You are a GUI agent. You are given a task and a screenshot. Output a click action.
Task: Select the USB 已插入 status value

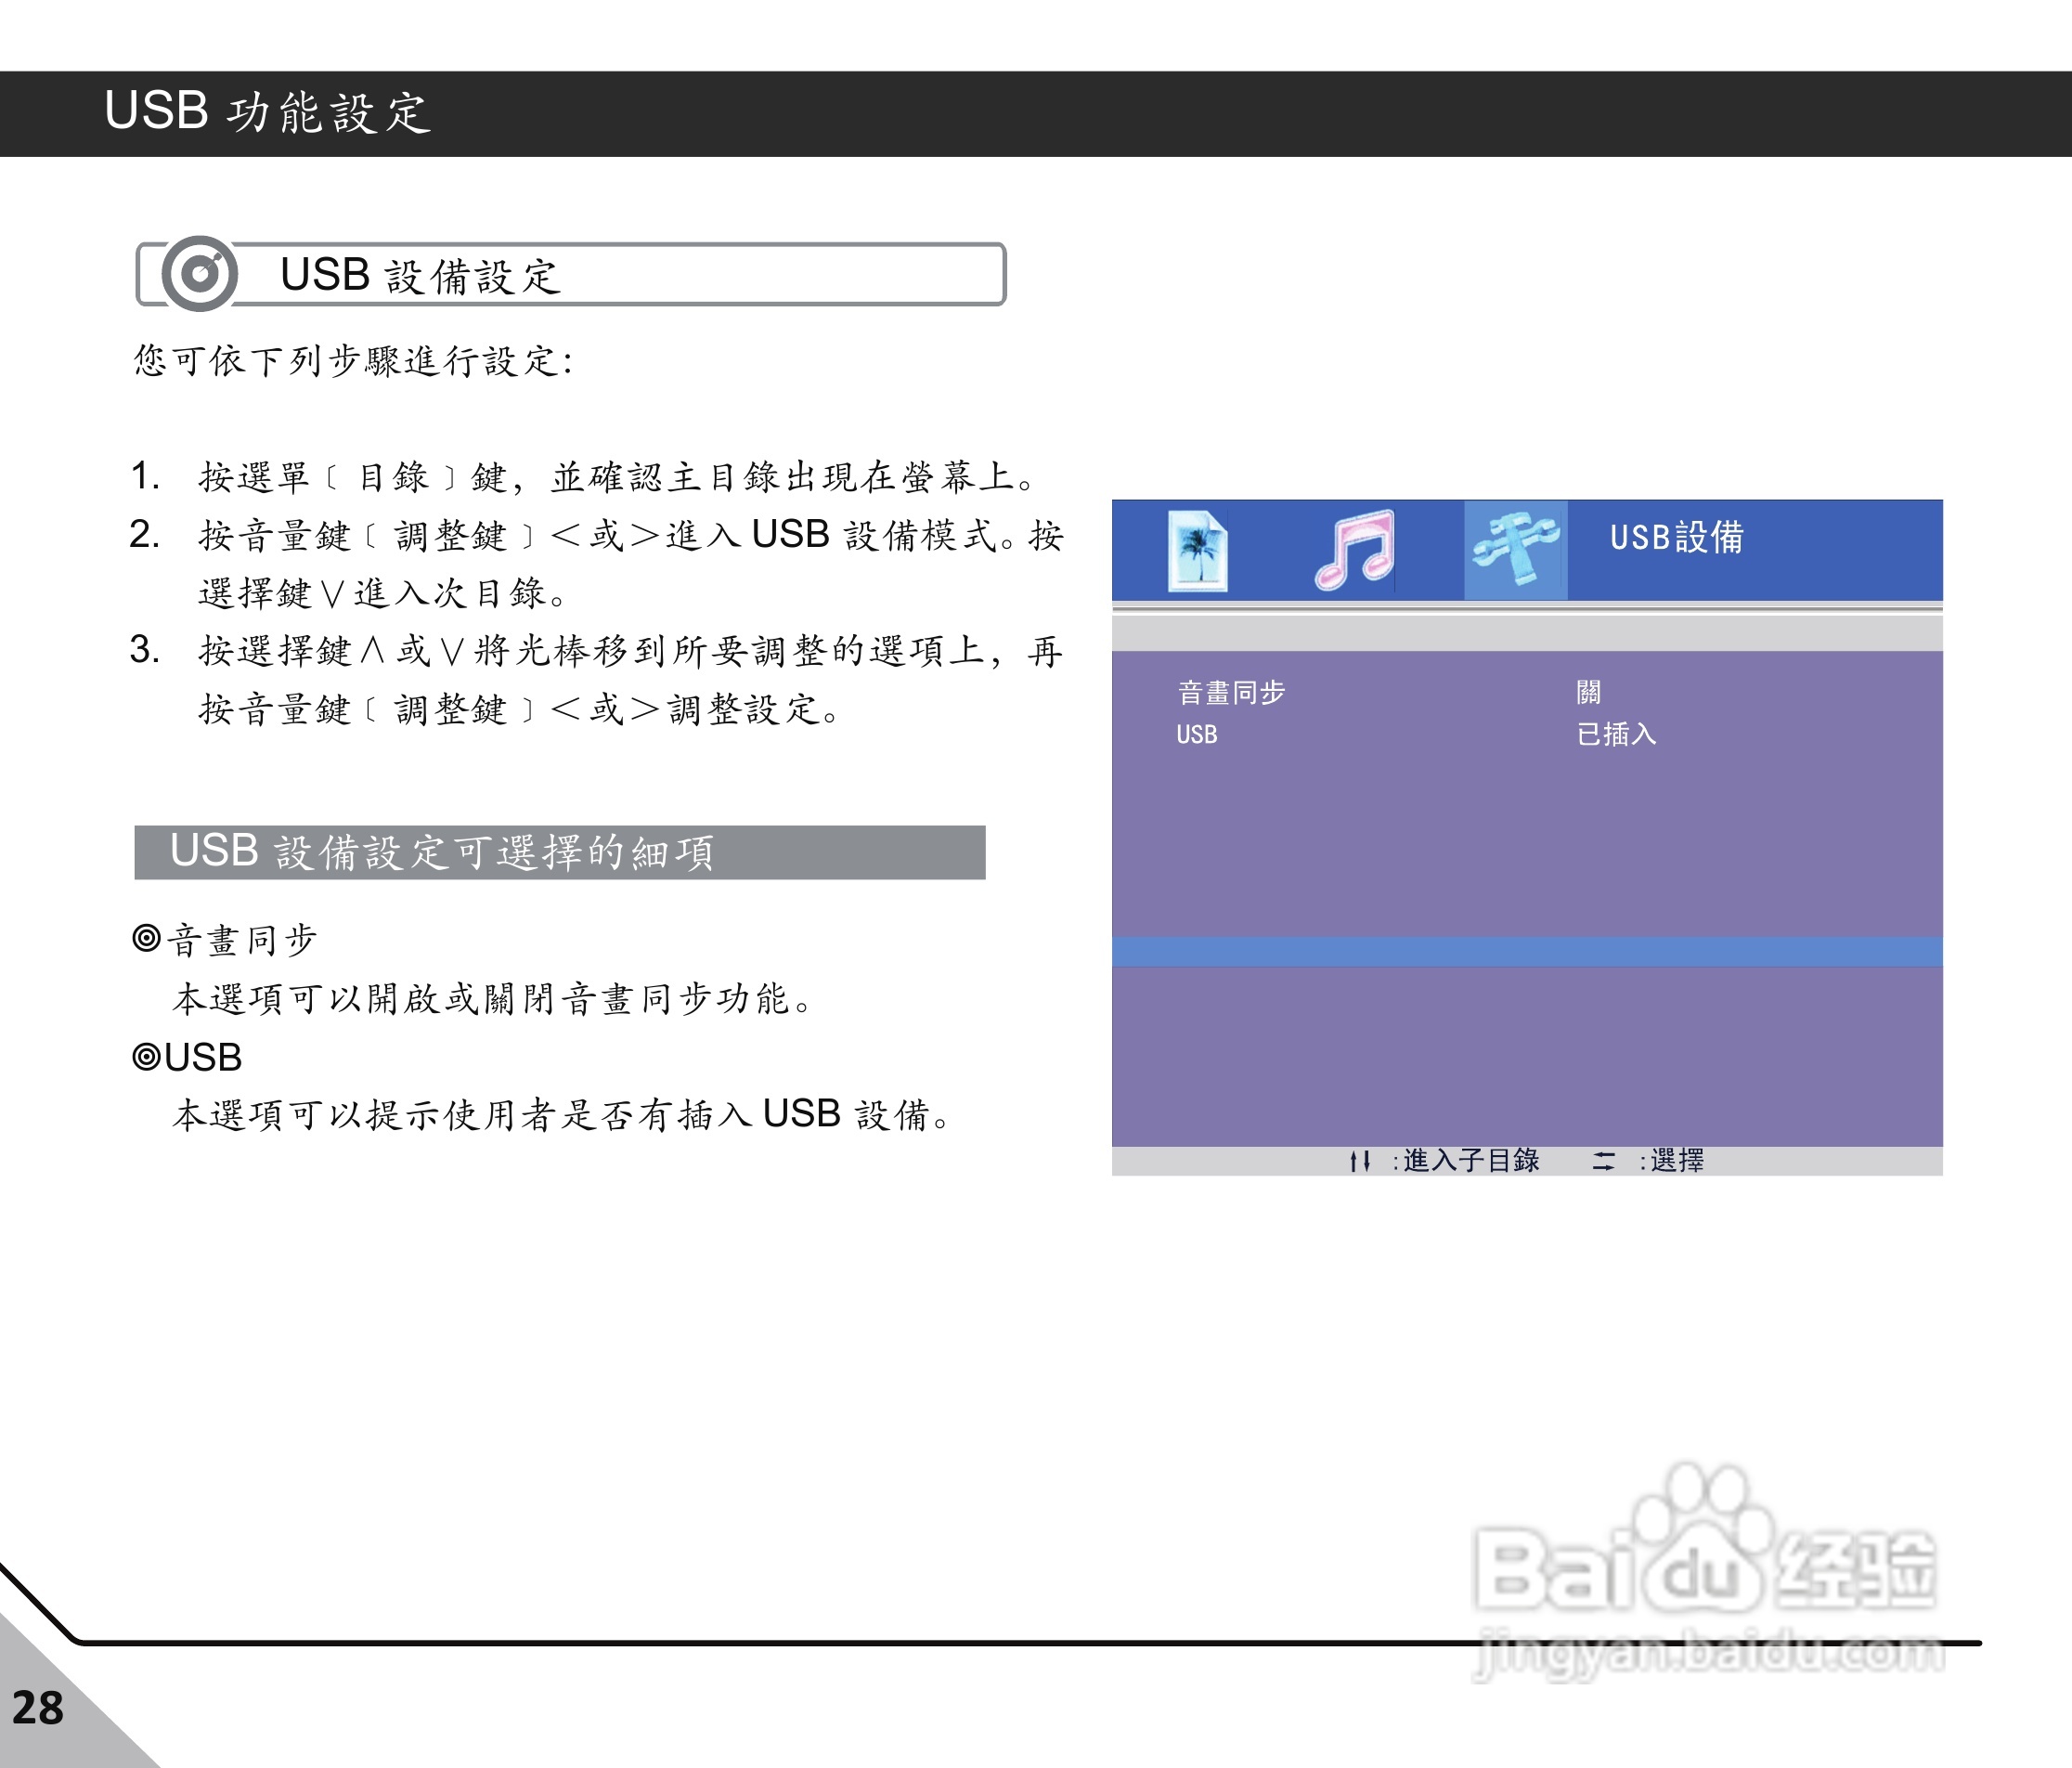click(x=1616, y=735)
